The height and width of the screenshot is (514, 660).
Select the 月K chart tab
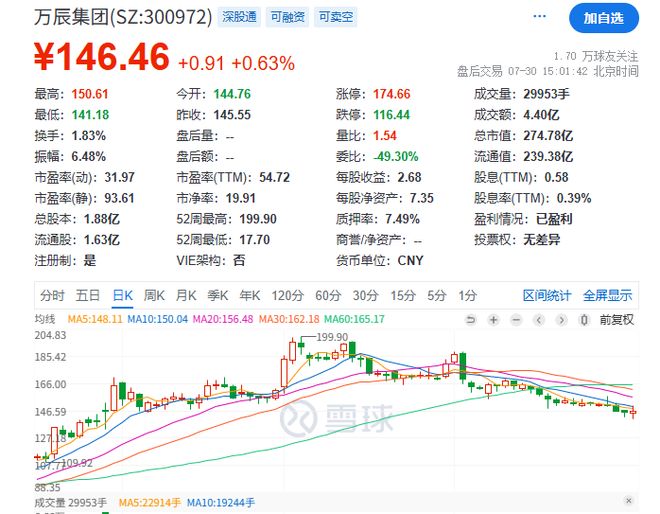click(x=186, y=296)
